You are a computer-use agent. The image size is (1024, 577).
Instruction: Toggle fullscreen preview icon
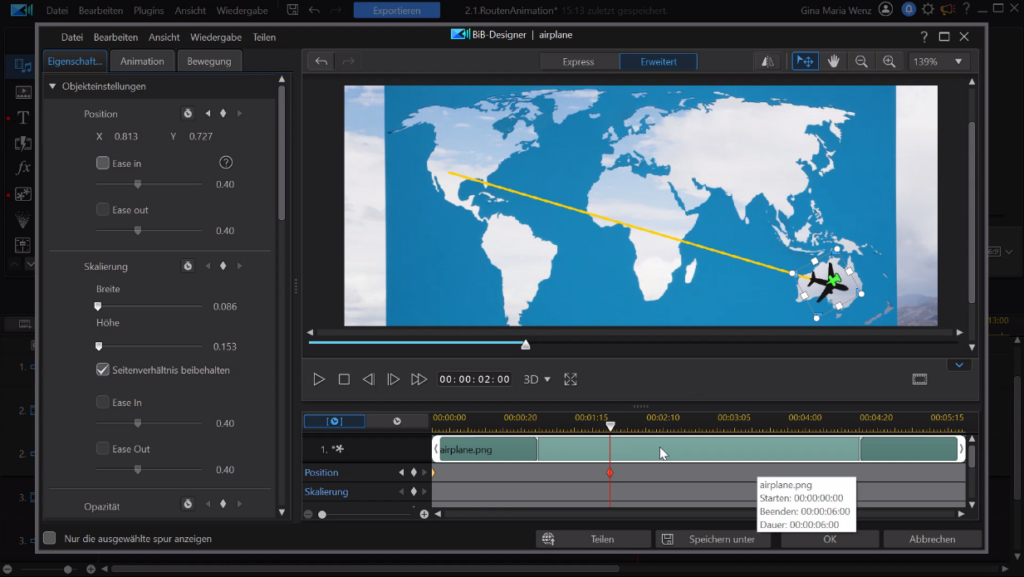point(571,380)
